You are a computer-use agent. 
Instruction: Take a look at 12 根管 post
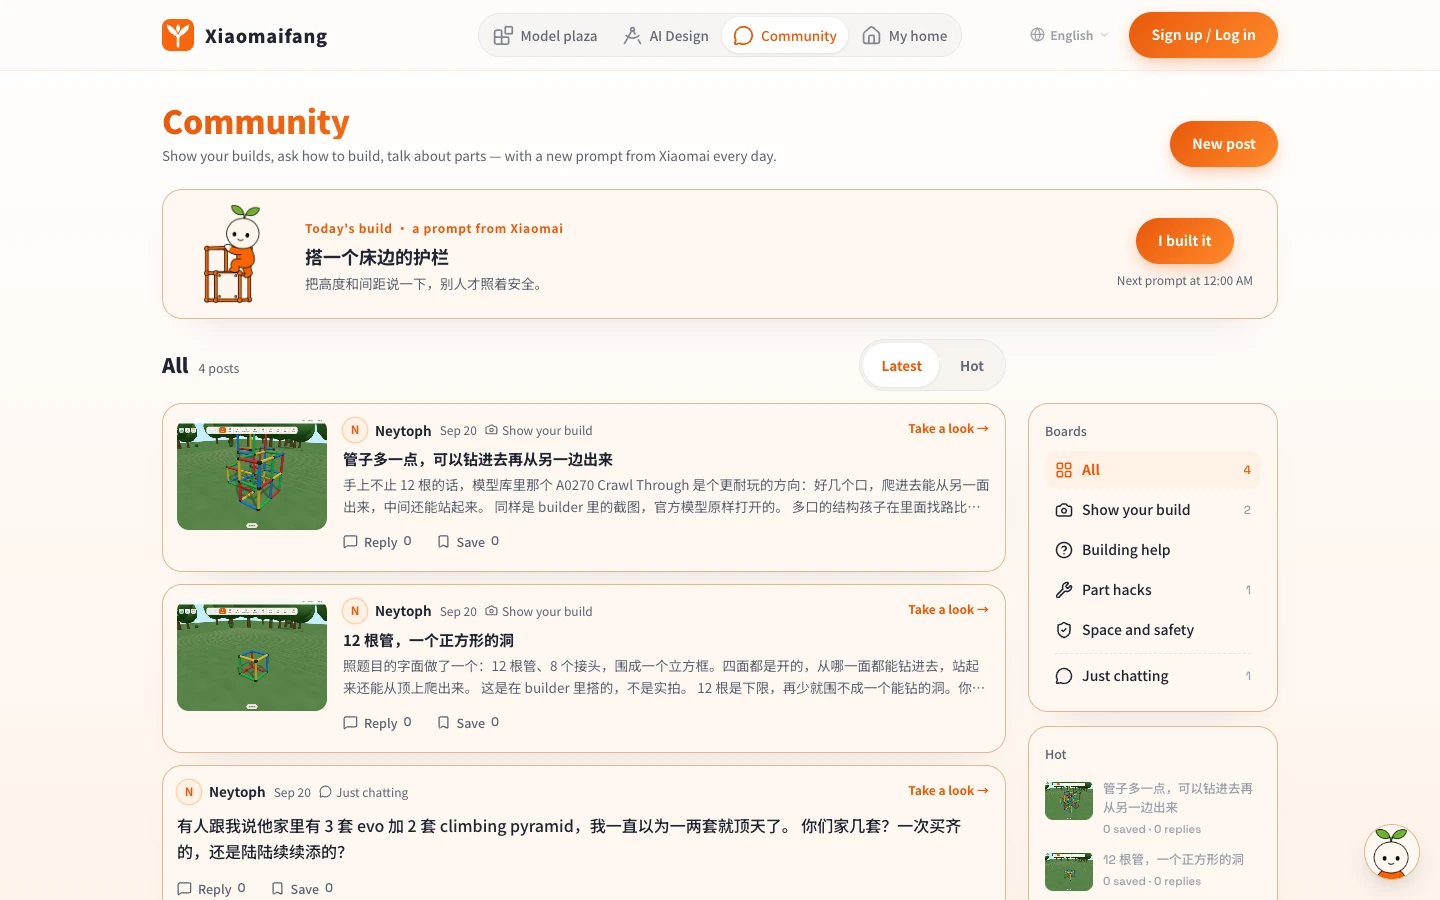pos(948,610)
